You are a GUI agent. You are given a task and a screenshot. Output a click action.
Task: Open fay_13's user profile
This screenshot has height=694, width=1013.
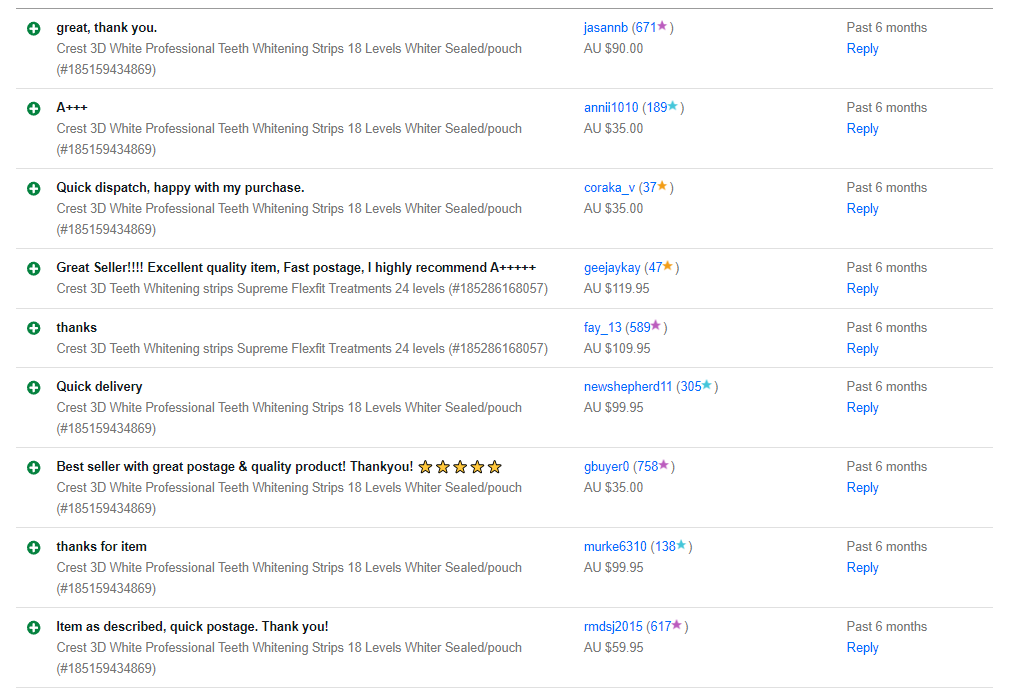click(x=602, y=328)
